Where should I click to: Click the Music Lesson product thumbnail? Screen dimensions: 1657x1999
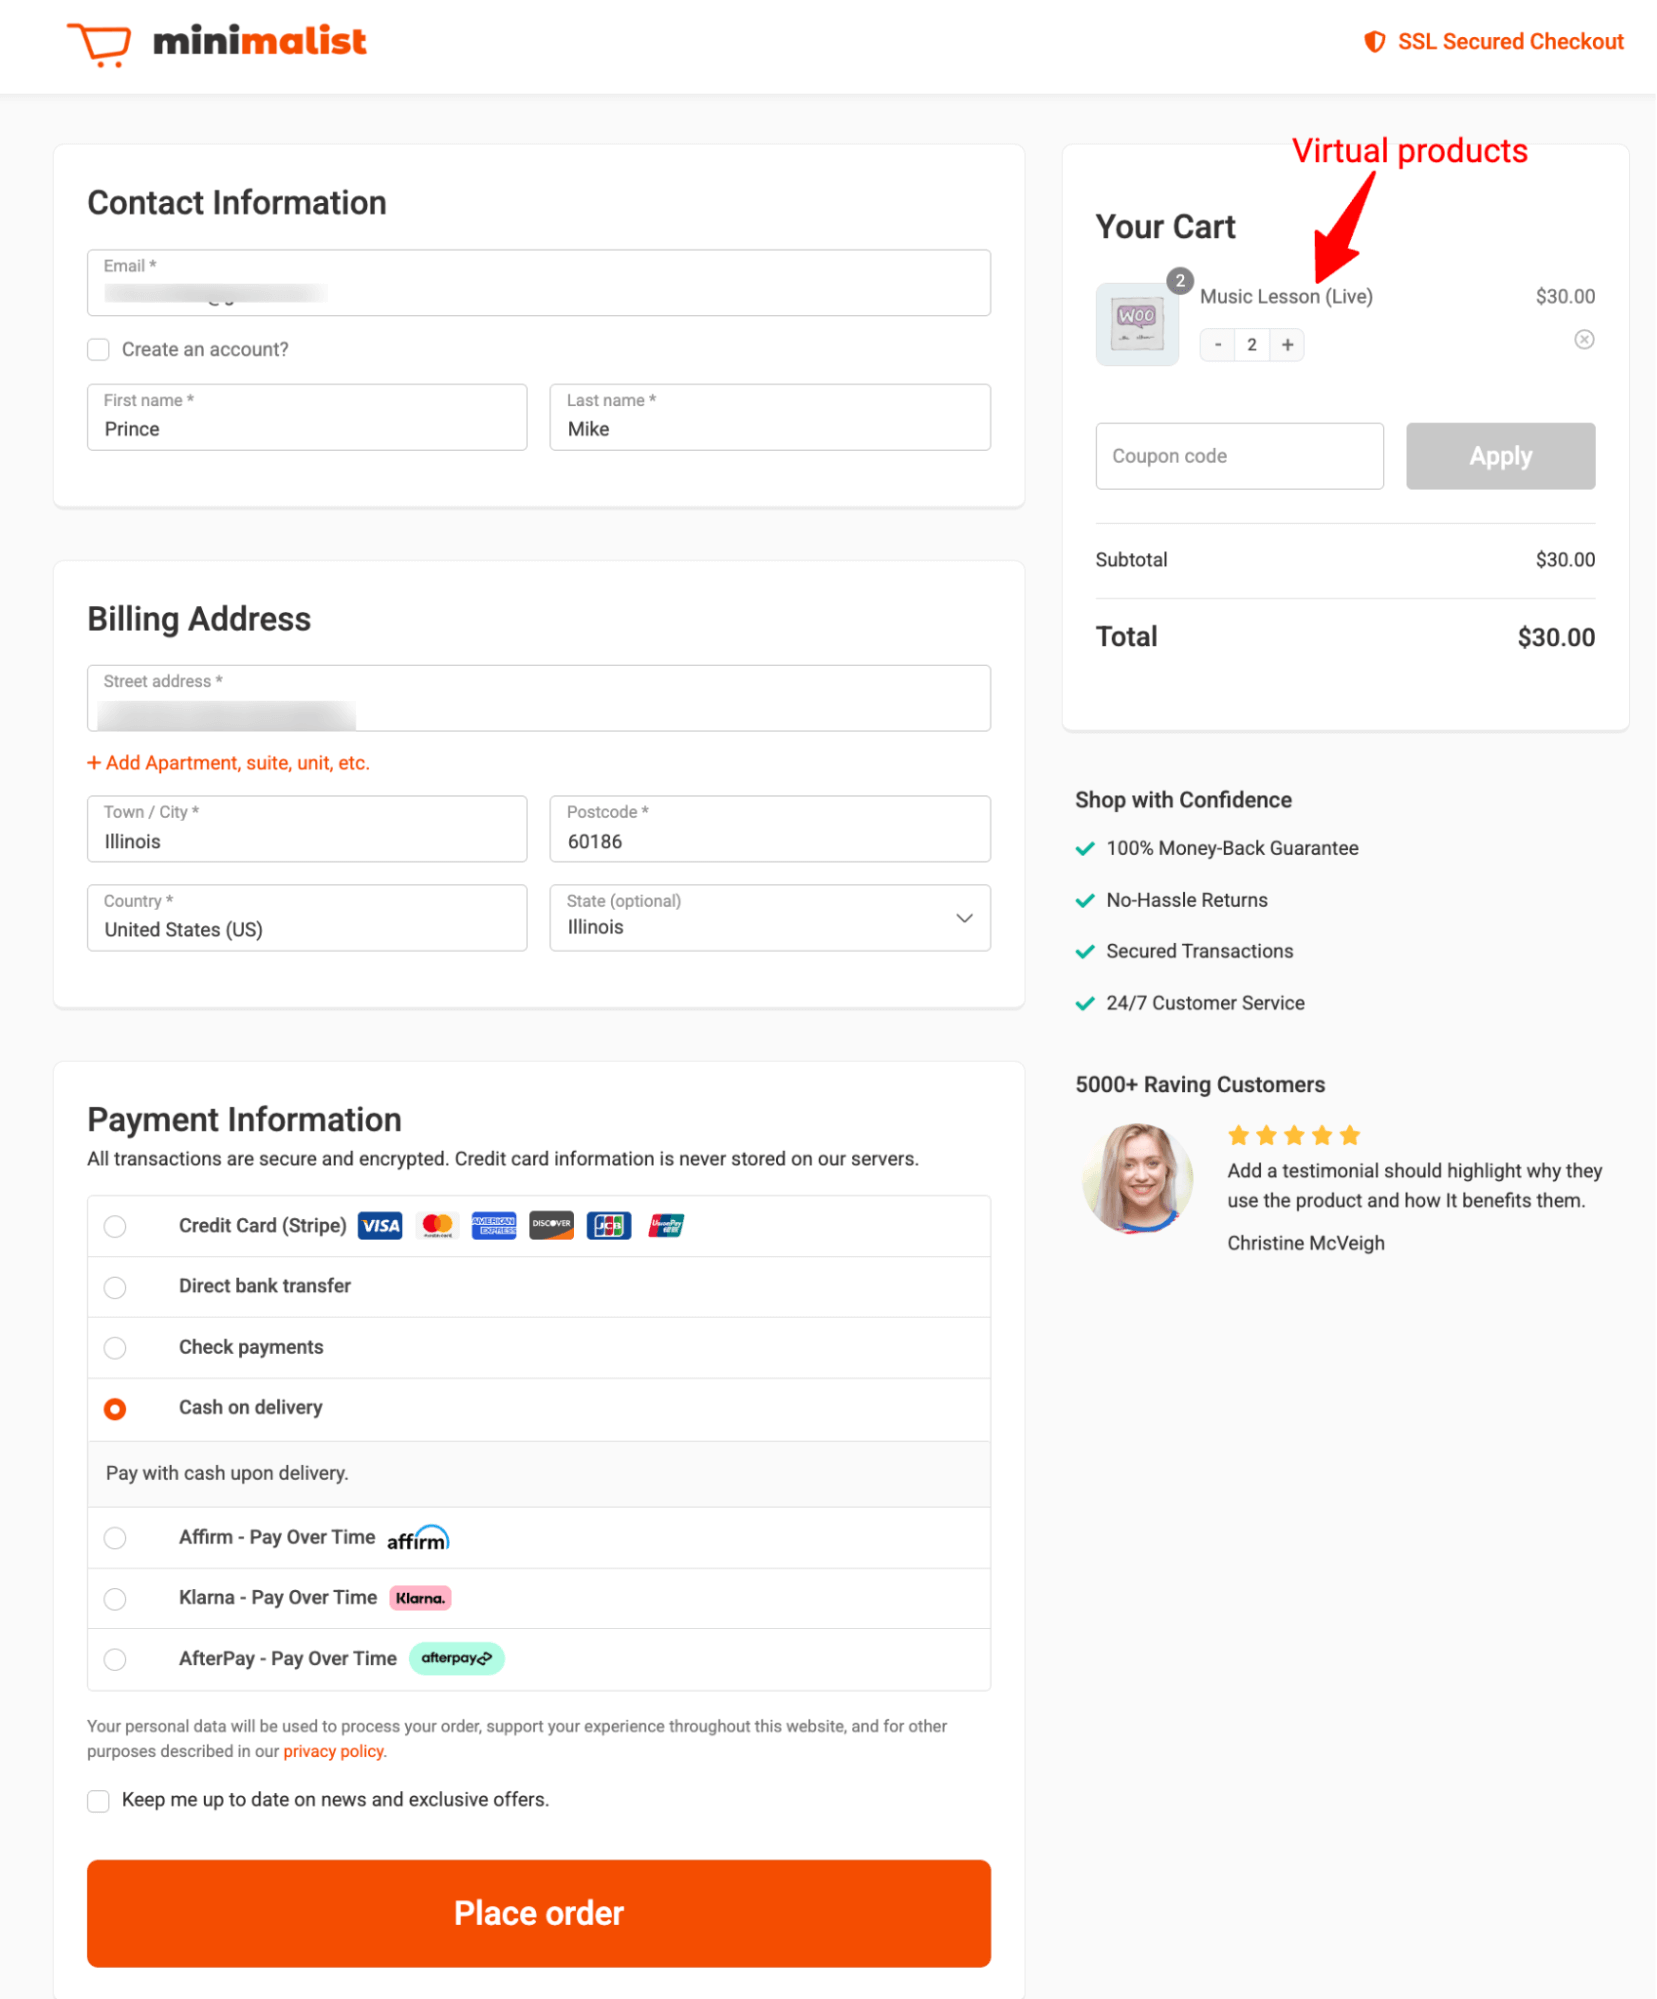[x=1137, y=325]
